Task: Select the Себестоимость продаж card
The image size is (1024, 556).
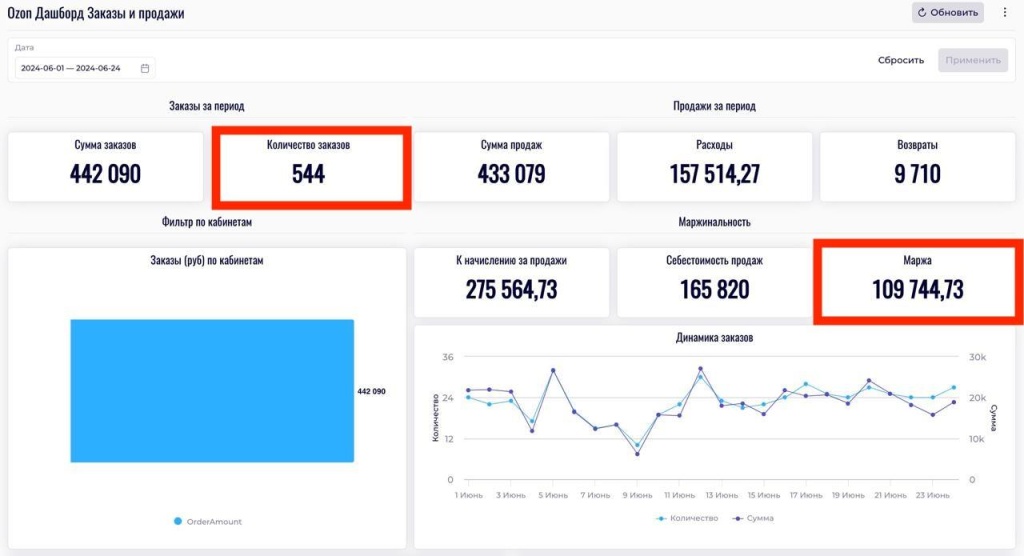Action: pyautogui.click(x=714, y=282)
